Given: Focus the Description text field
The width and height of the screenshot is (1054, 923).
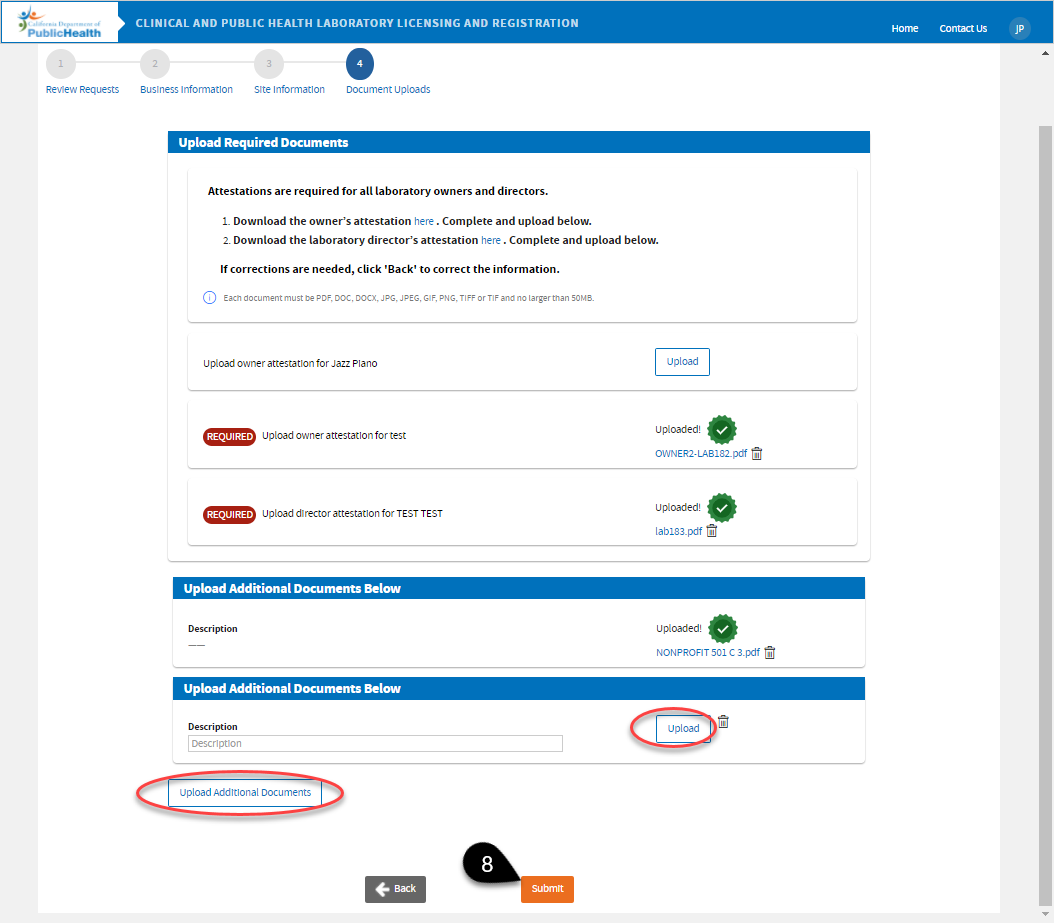Looking at the screenshot, I should tap(375, 744).
